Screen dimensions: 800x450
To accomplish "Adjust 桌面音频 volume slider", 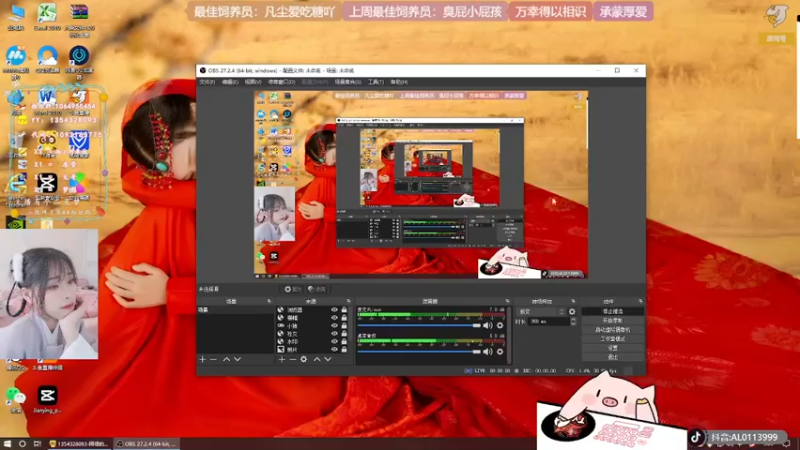I will pyautogui.click(x=419, y=352).
